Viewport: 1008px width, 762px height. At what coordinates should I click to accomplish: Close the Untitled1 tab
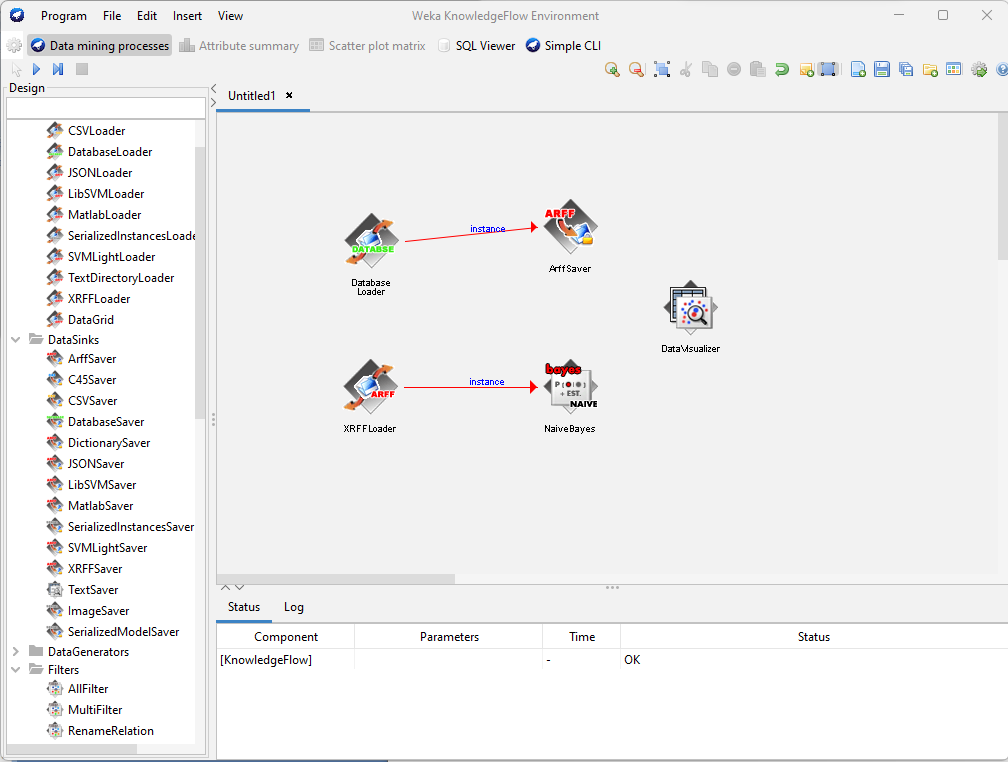[x=289, y=95]
